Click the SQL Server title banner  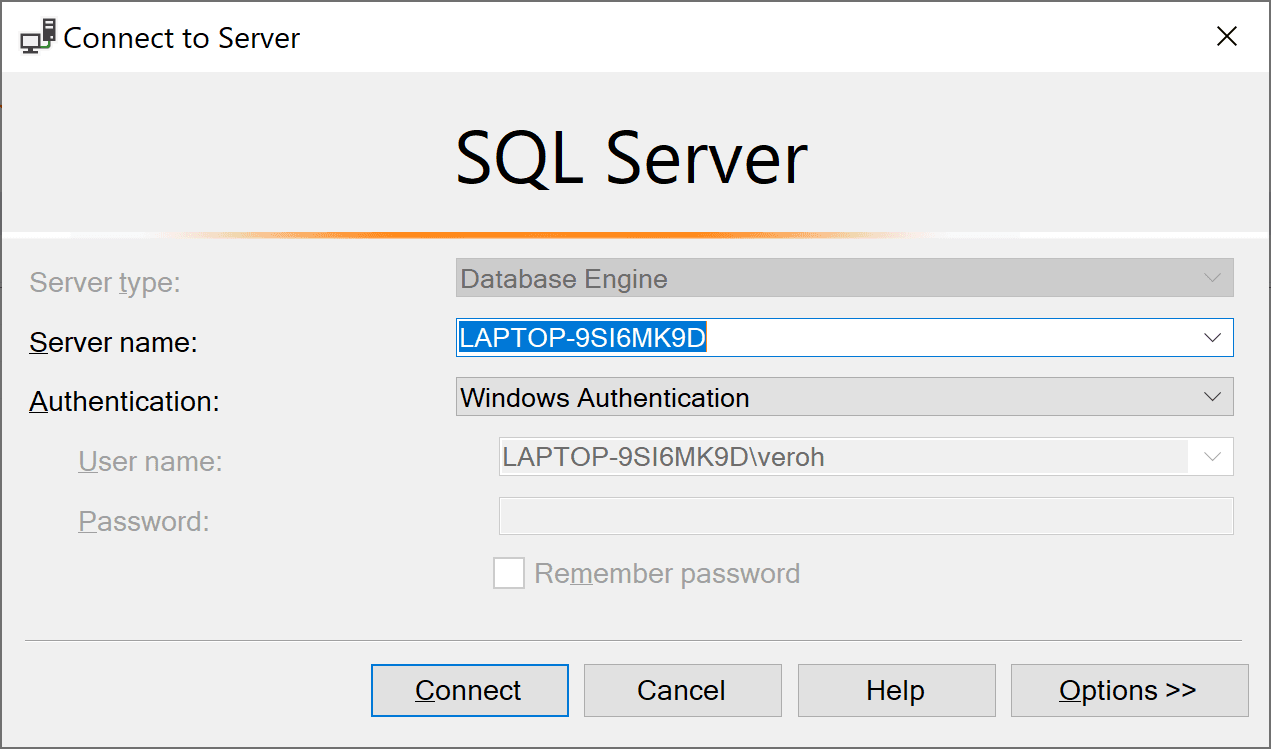click(632, 157)
